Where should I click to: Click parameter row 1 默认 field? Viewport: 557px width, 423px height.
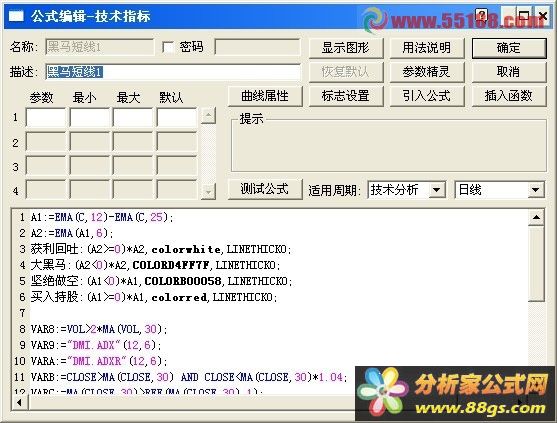pyautogui.click(x=177, y=118)
